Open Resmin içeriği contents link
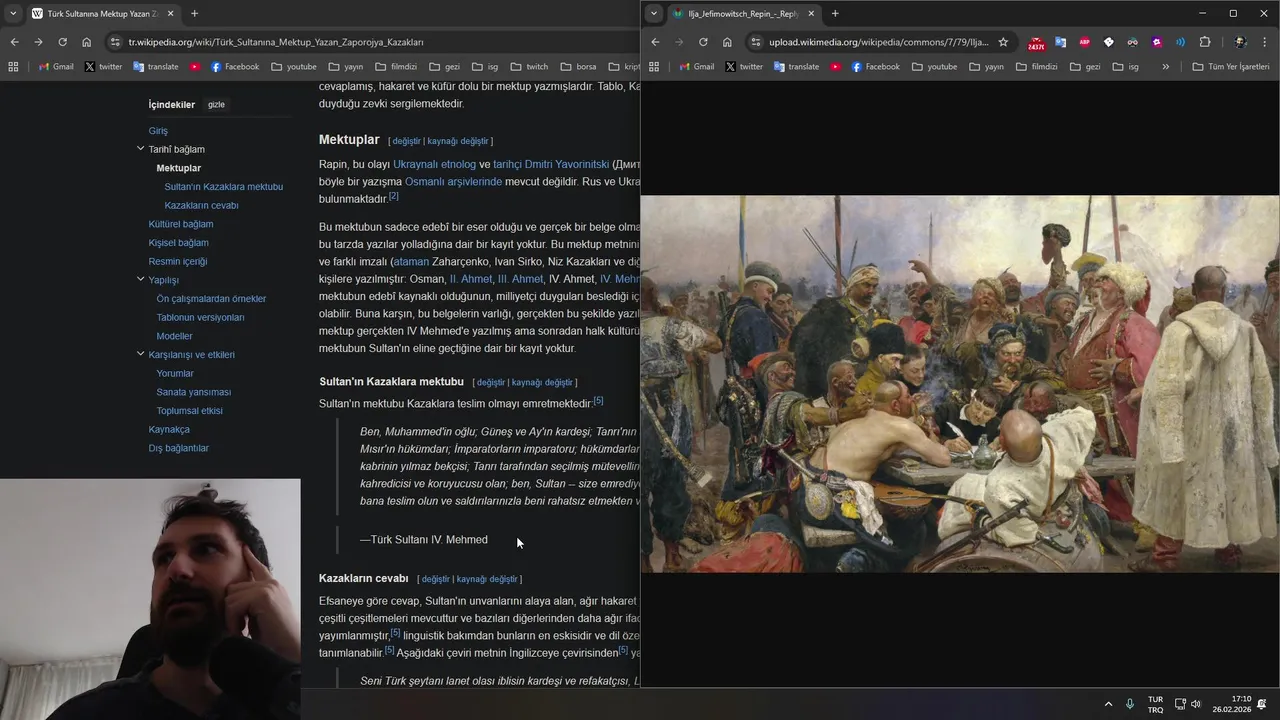The height and width of the screenshot is (720, 1280). (178, 261)
